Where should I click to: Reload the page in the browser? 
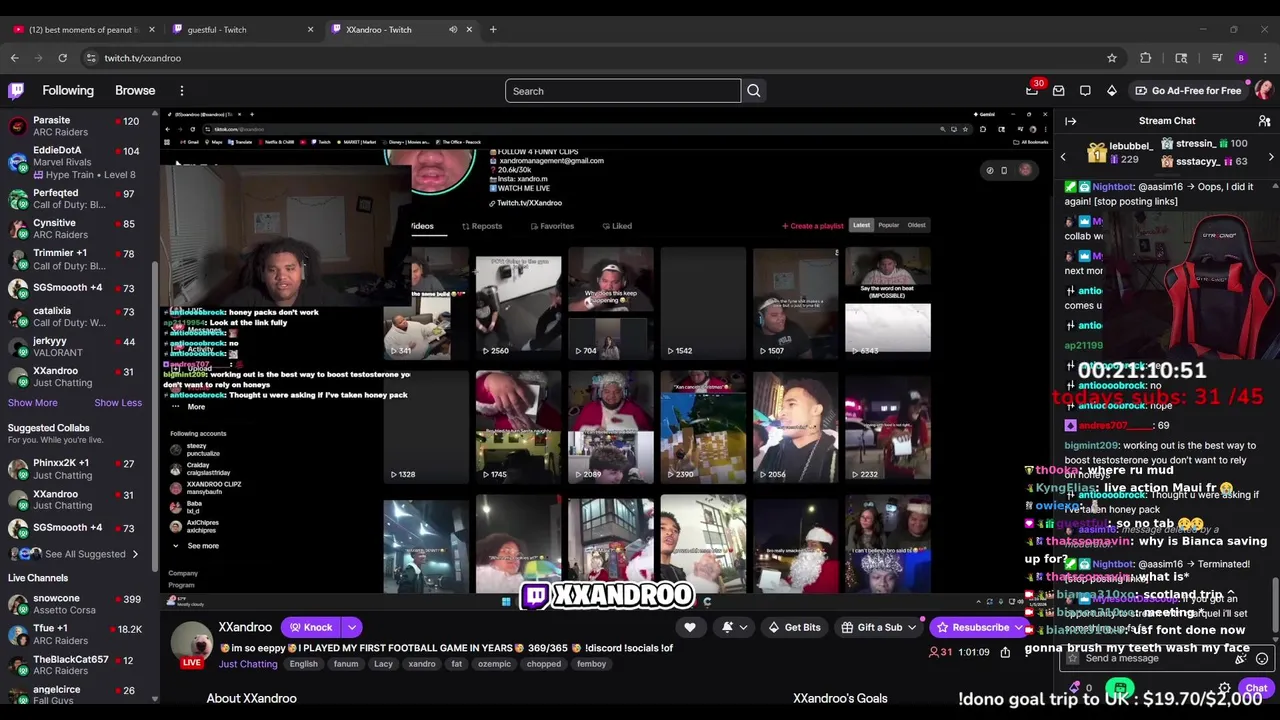click(x=62, y=58)
